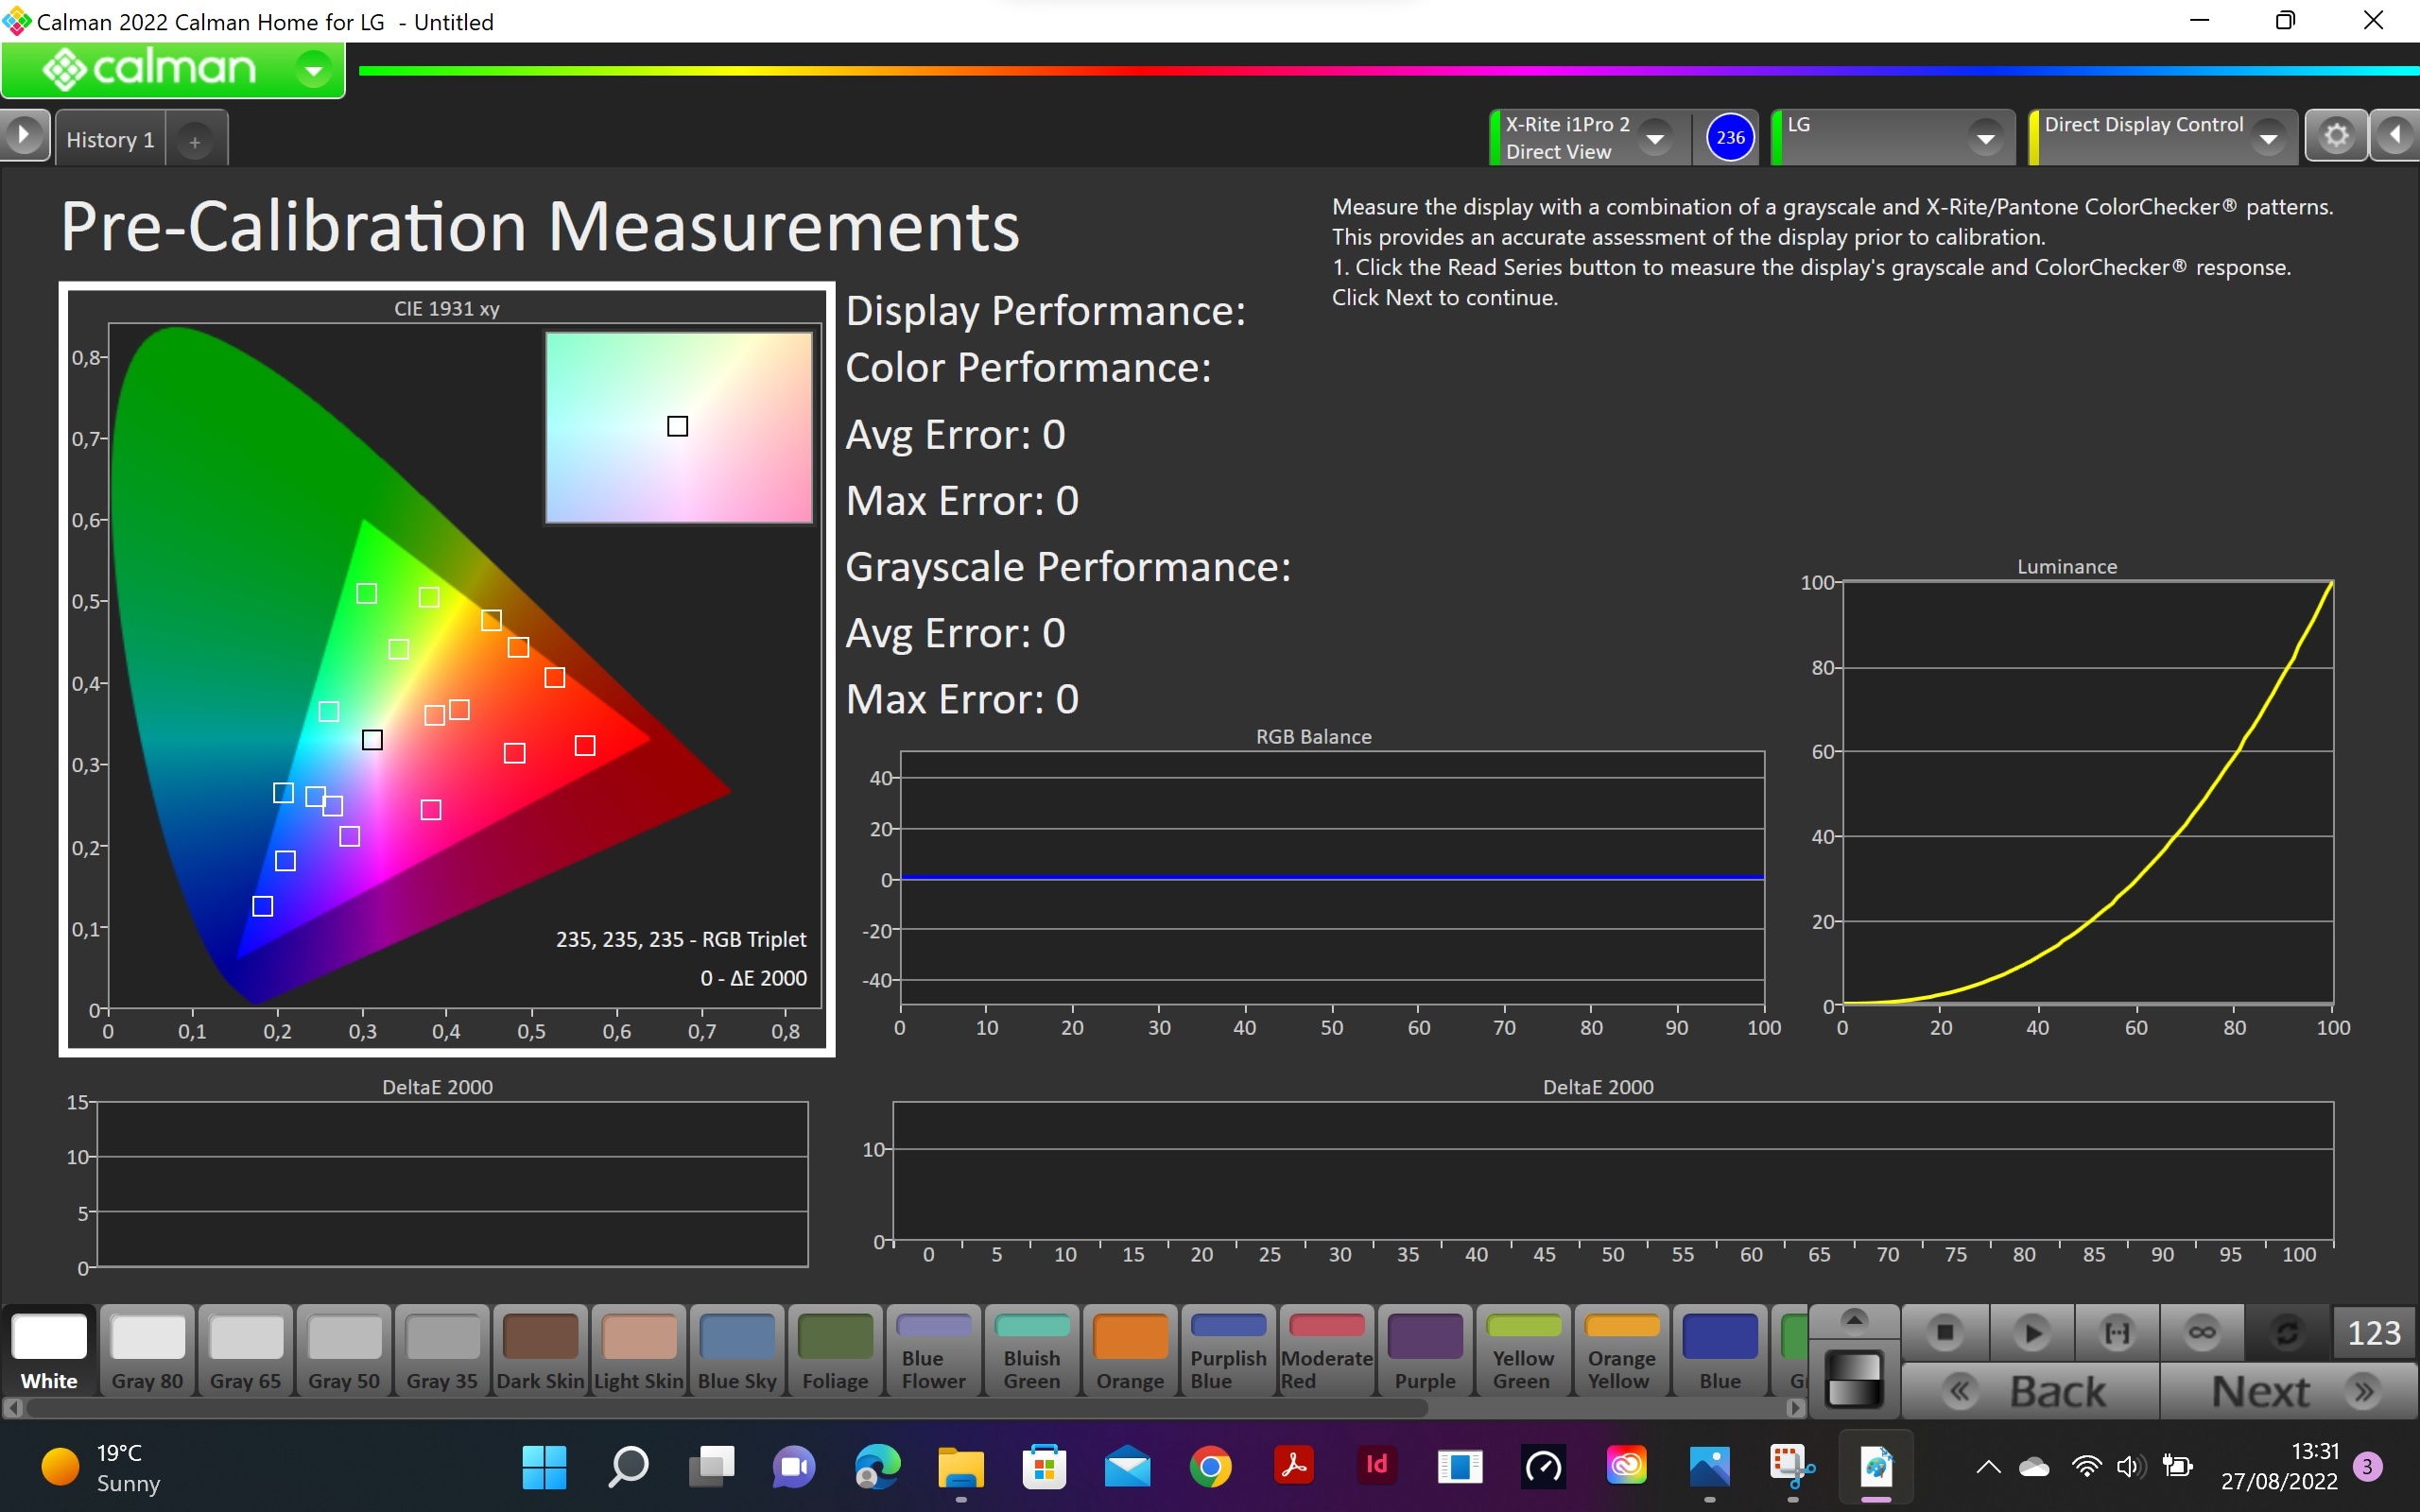
Task: Open the LG source dropdown
Action: click(1984, 138)
